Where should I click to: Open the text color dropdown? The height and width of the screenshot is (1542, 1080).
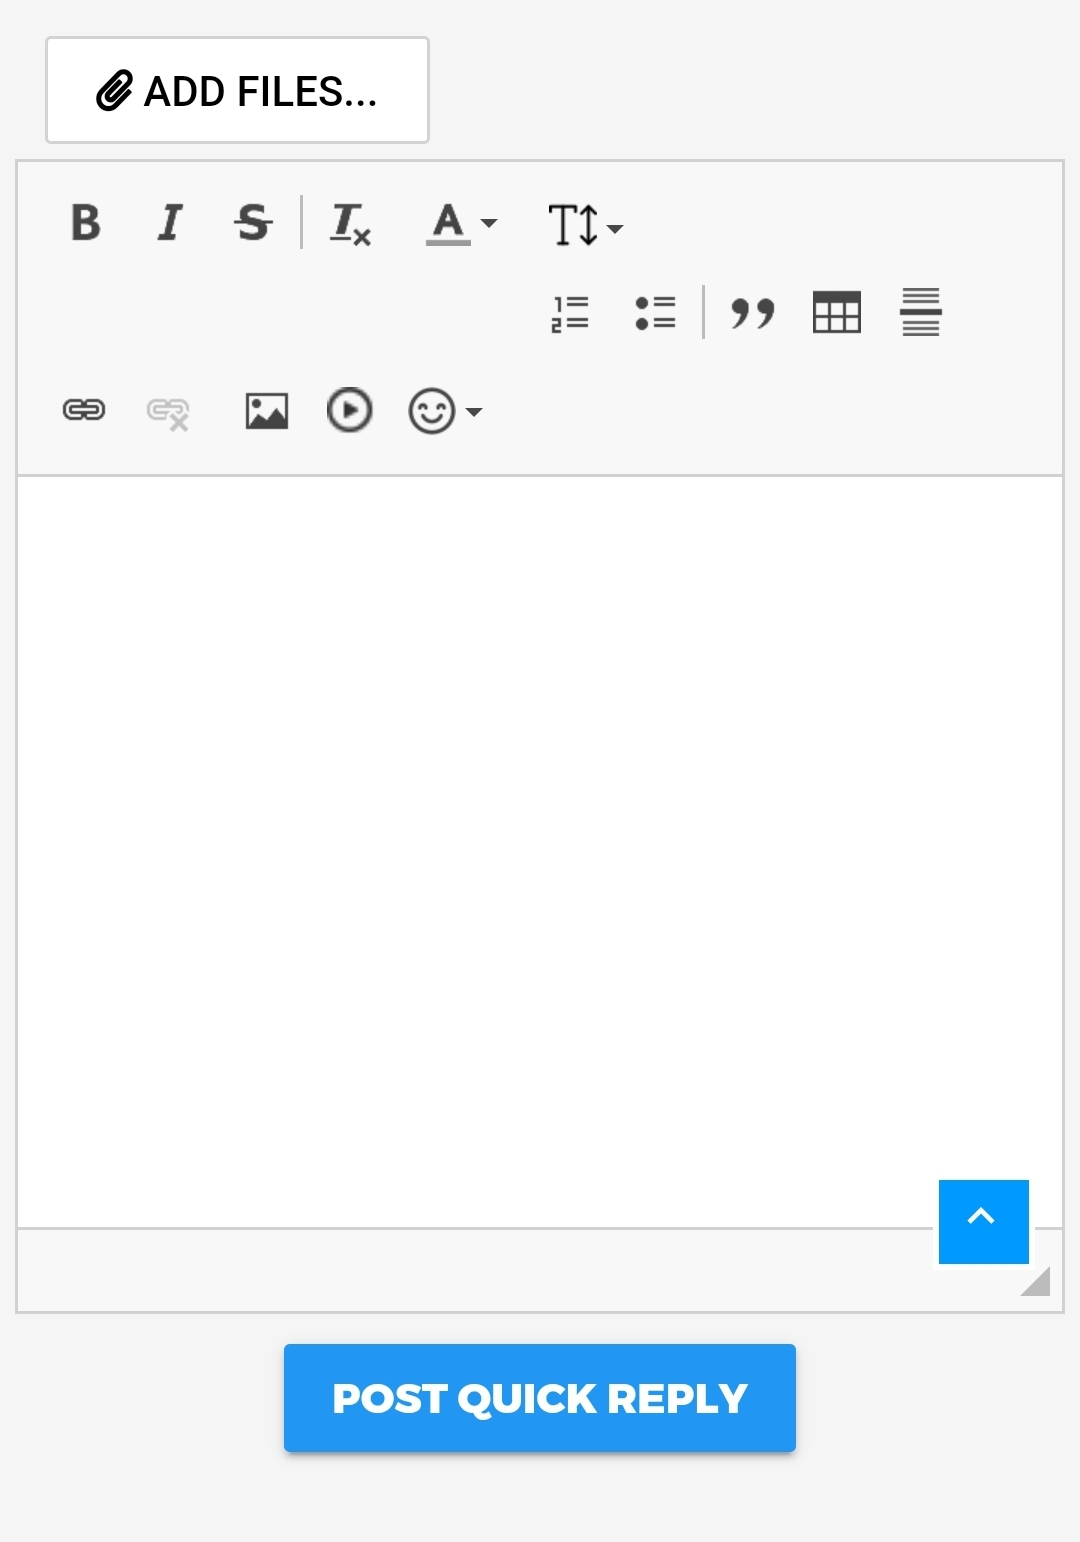pyautogui.click(x=461, y=222)
